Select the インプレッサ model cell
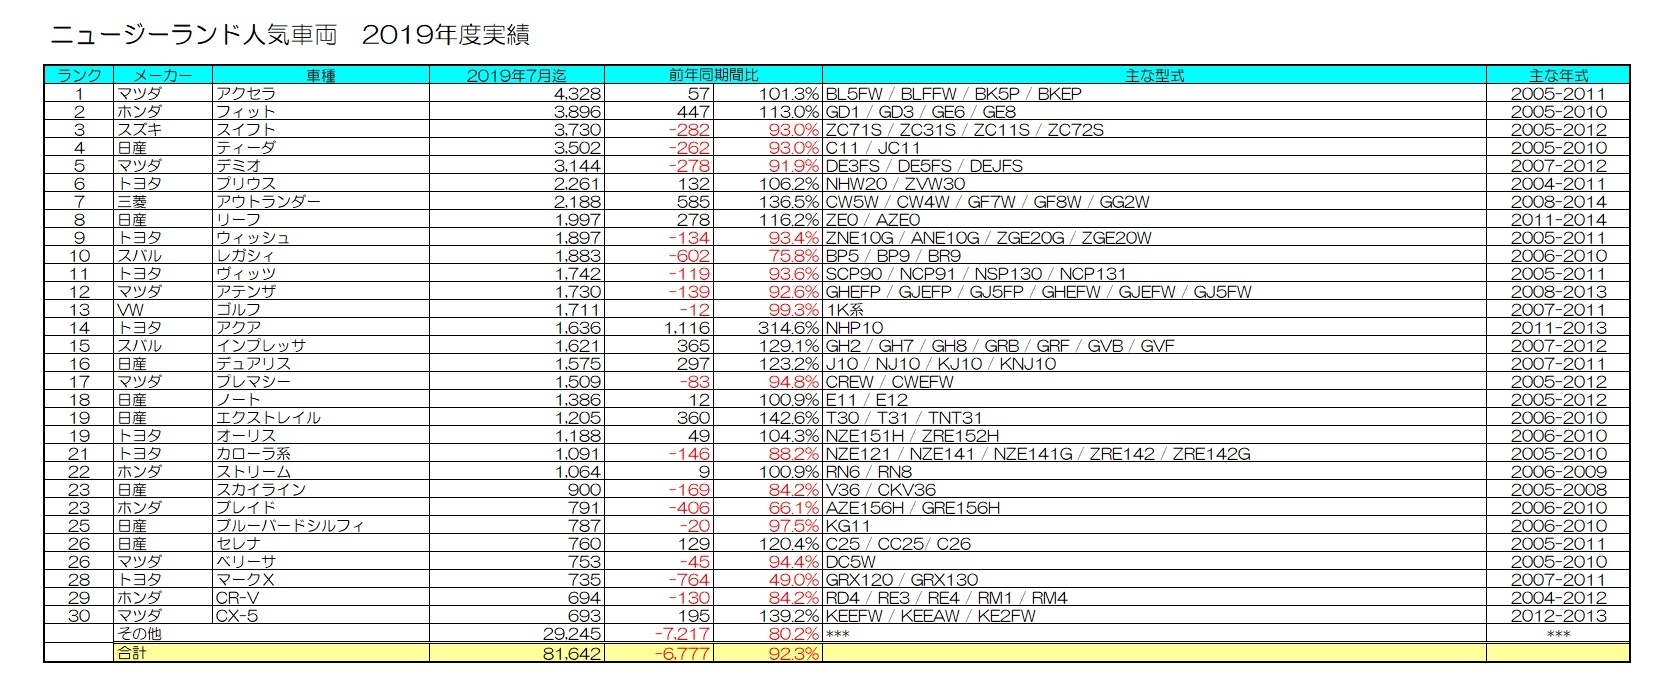The width and height of the screenshot is (1664, 699). point(321,345)
